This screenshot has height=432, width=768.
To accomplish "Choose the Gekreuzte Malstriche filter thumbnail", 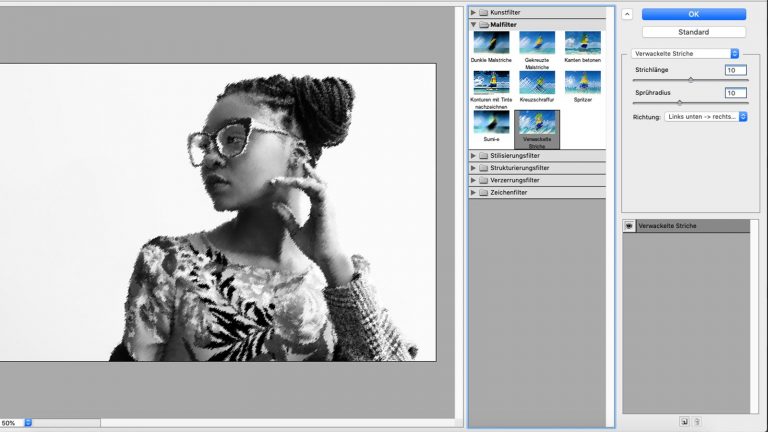I will click(x=537, y=42).
